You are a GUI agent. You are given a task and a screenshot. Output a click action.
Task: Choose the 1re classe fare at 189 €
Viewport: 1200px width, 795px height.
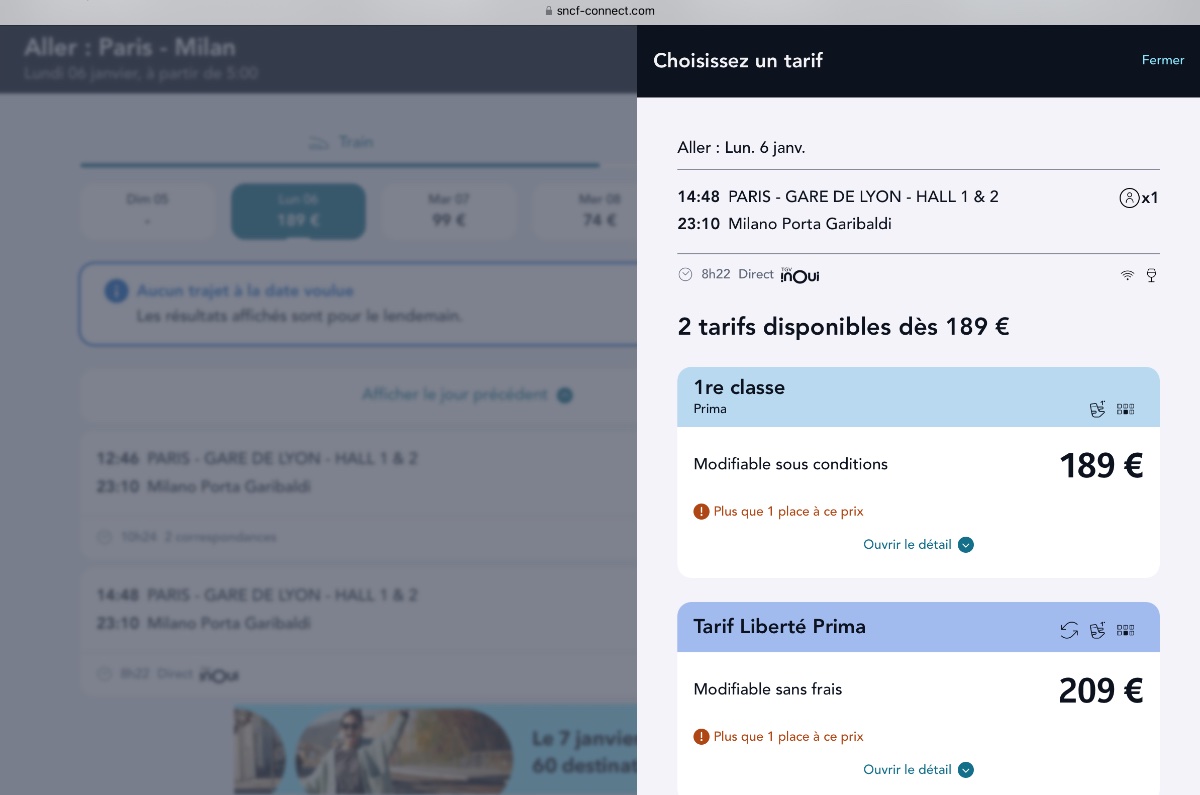[918, 465]
